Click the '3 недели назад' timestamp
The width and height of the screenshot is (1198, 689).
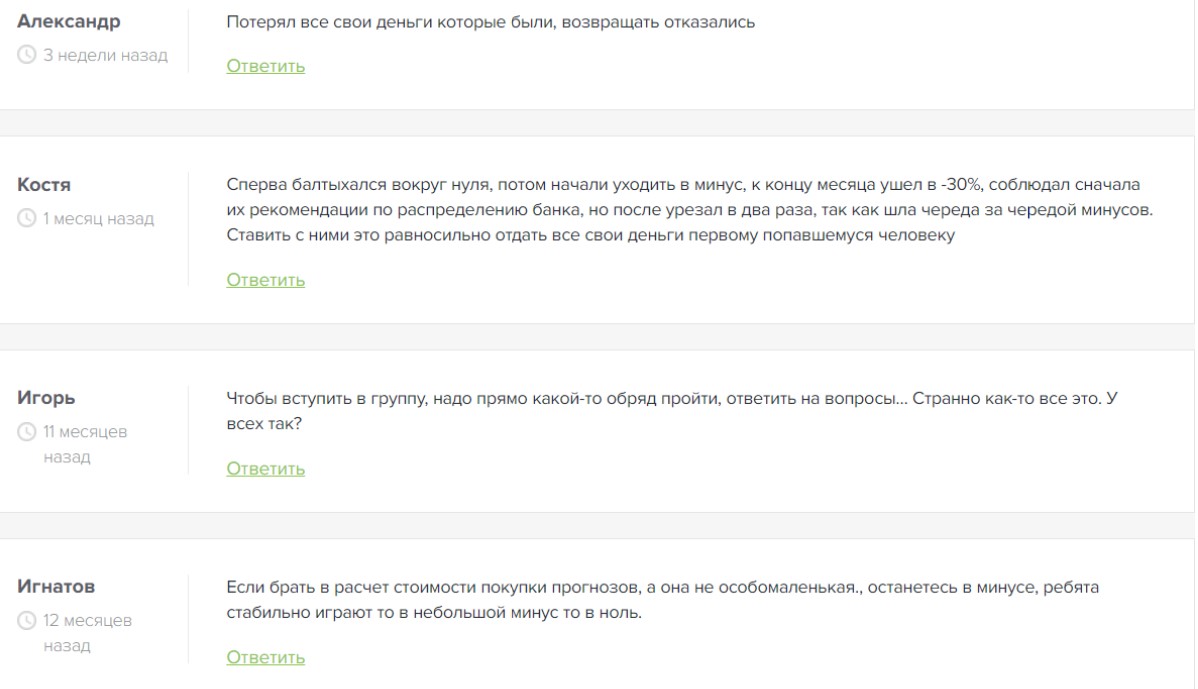[x=105, y=55]
